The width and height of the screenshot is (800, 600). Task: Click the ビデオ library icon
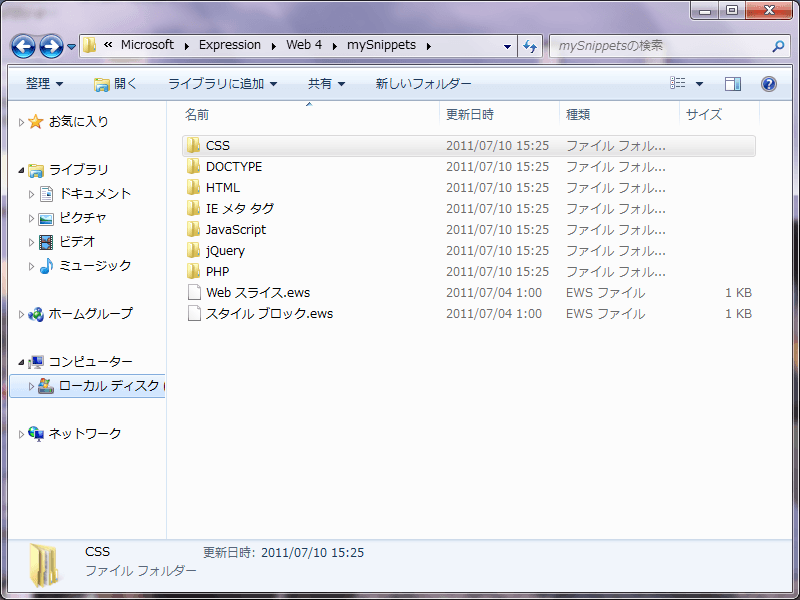[x=46, y=242]
